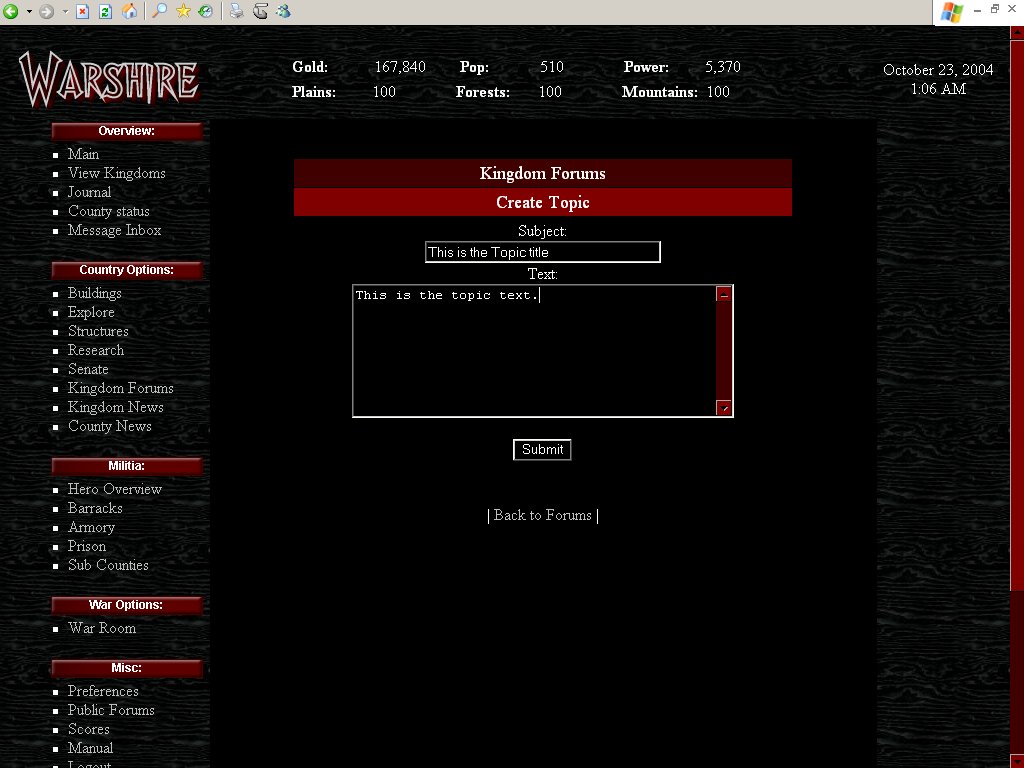The width and height of the screenshot is (1024, 768).
Task: Expand the Back button history dropdown arrow
Action: (x=29, y=12)
